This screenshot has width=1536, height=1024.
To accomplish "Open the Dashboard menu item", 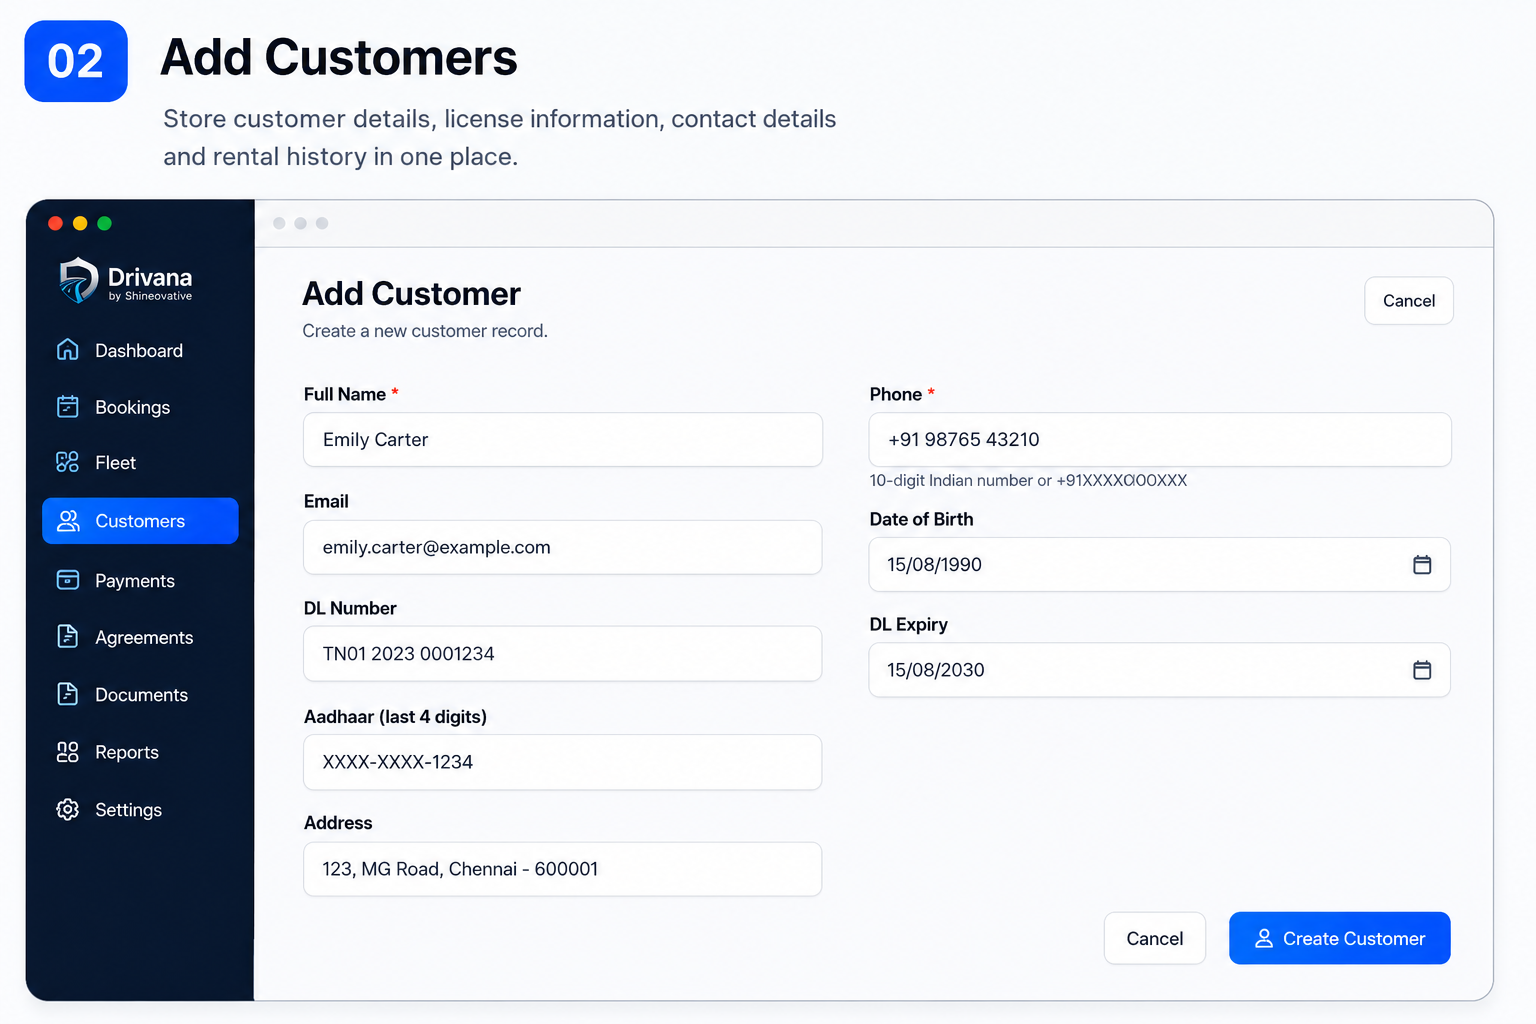I will pyautogui.click(x=140, y=350).
